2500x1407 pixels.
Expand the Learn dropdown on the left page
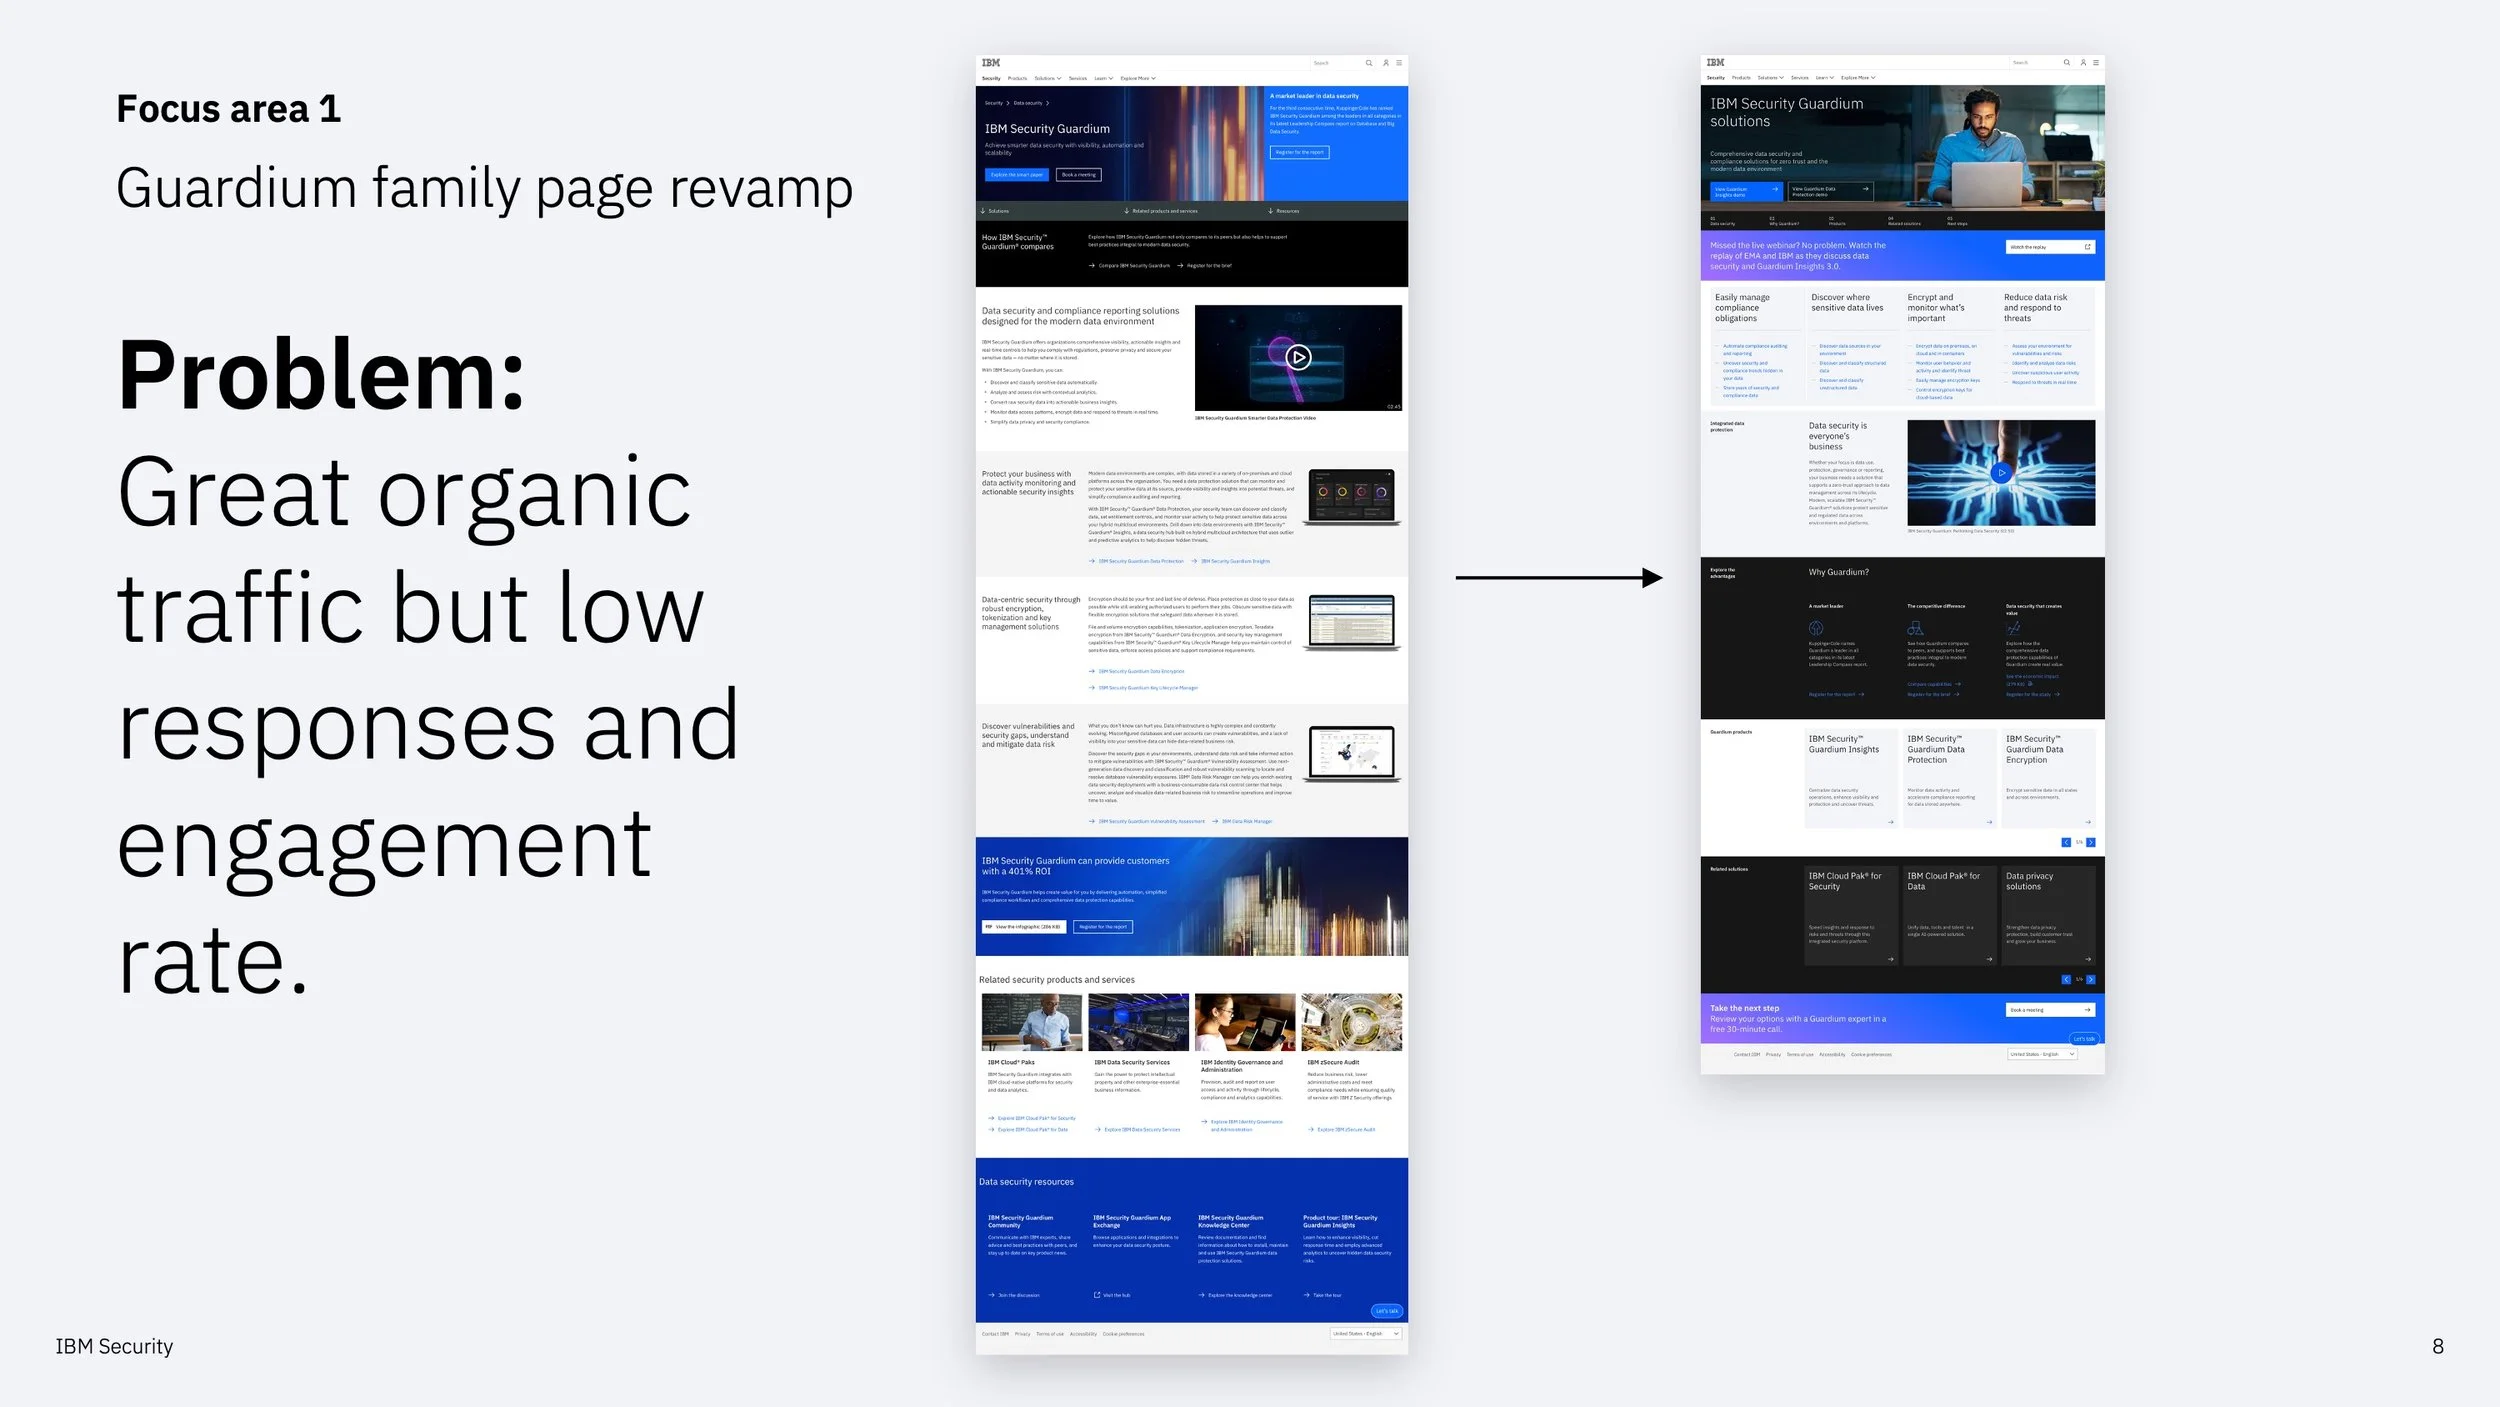pyautogui.click(x=1103, y=78)
